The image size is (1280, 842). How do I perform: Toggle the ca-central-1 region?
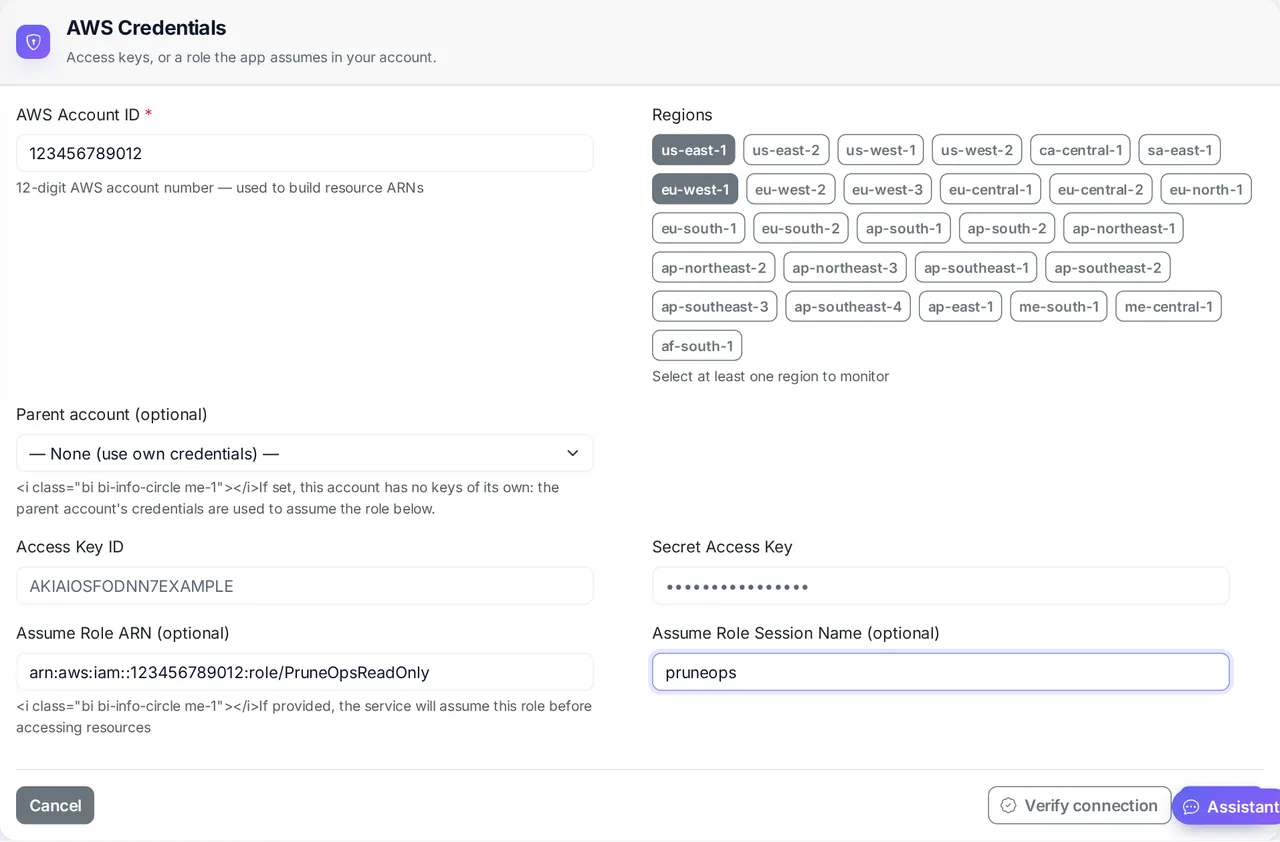1080,150
